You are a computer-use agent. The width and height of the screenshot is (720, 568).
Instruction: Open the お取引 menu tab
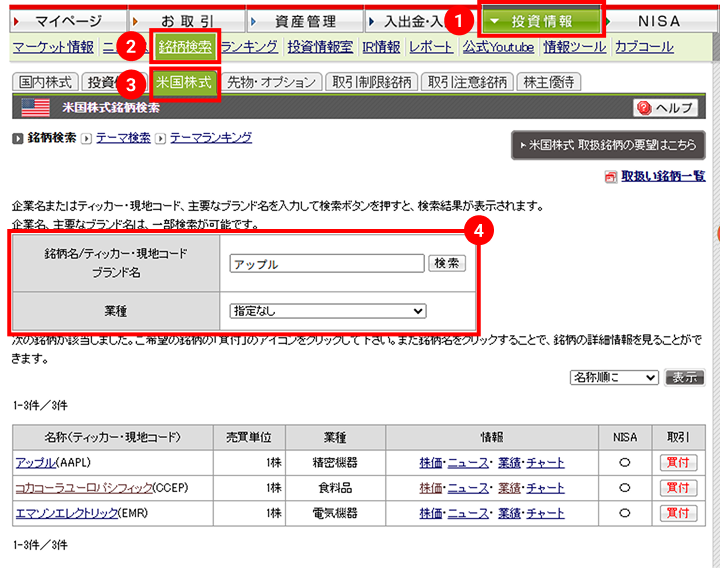click(187, 21)
